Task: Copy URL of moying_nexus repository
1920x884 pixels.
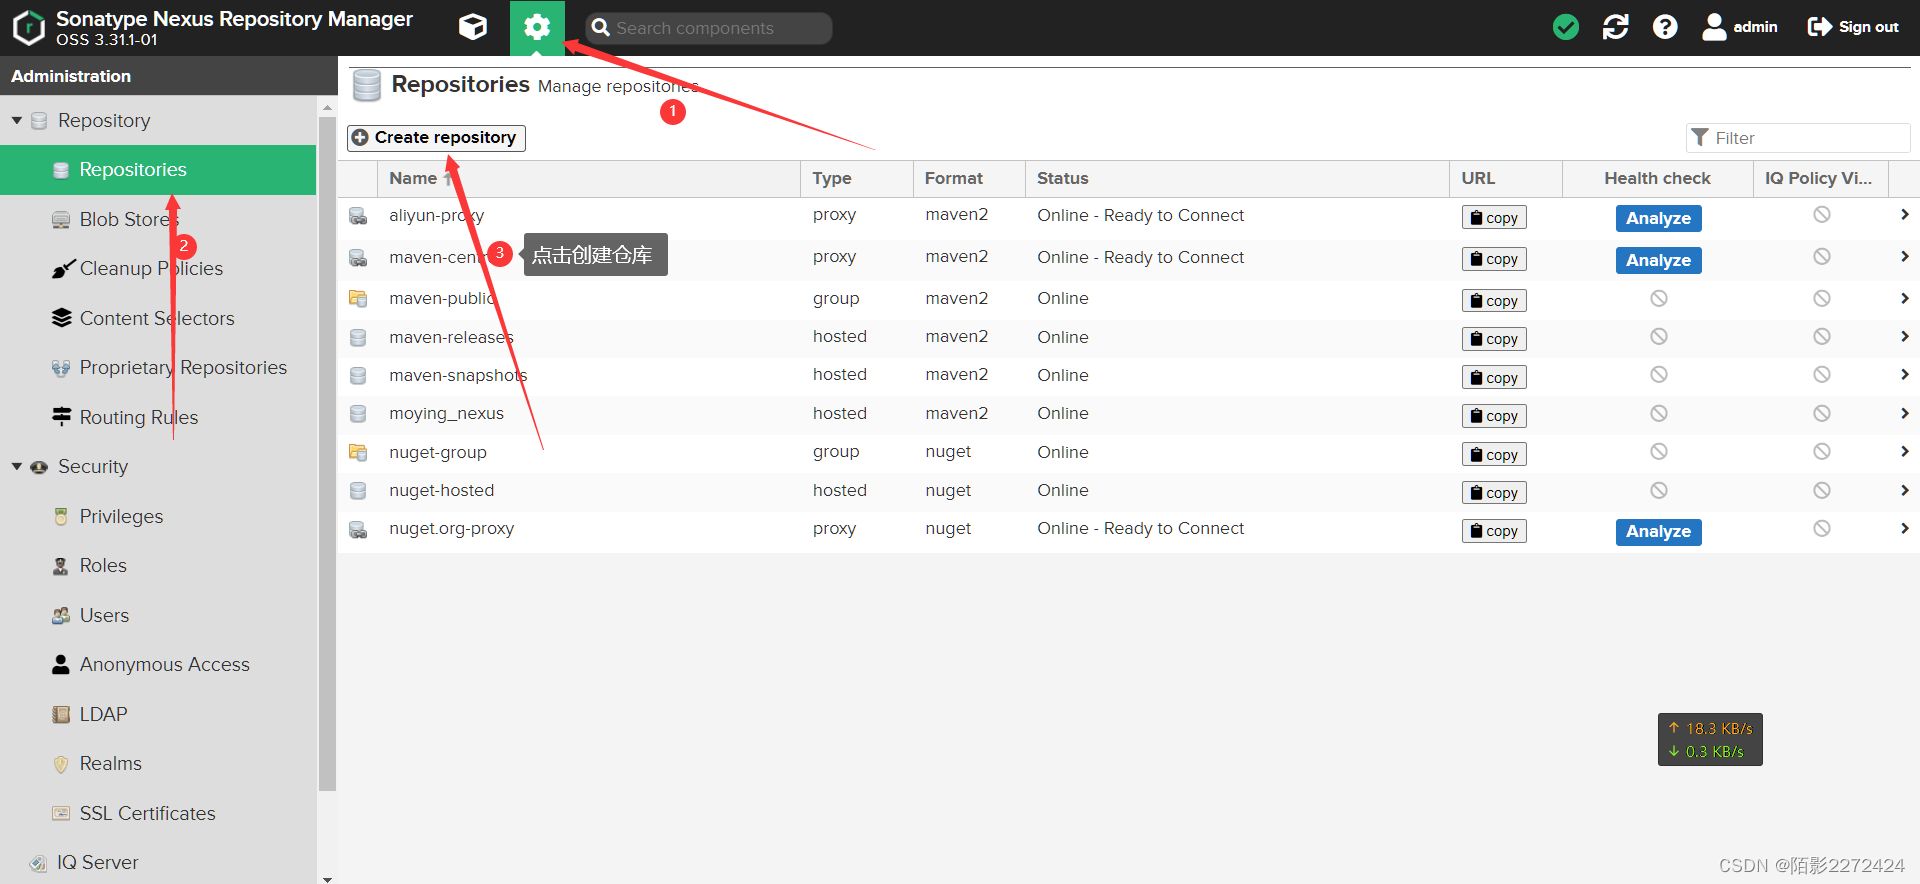Action: 1494,416
